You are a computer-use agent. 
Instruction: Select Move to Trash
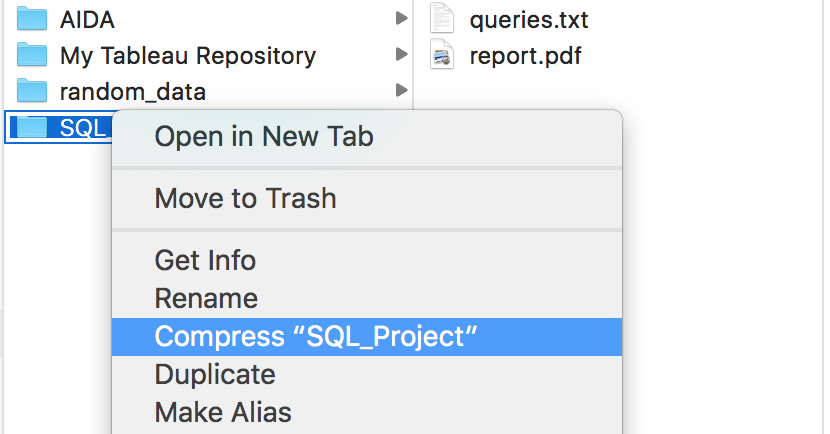pyautogui.click(x=245, y=198)
